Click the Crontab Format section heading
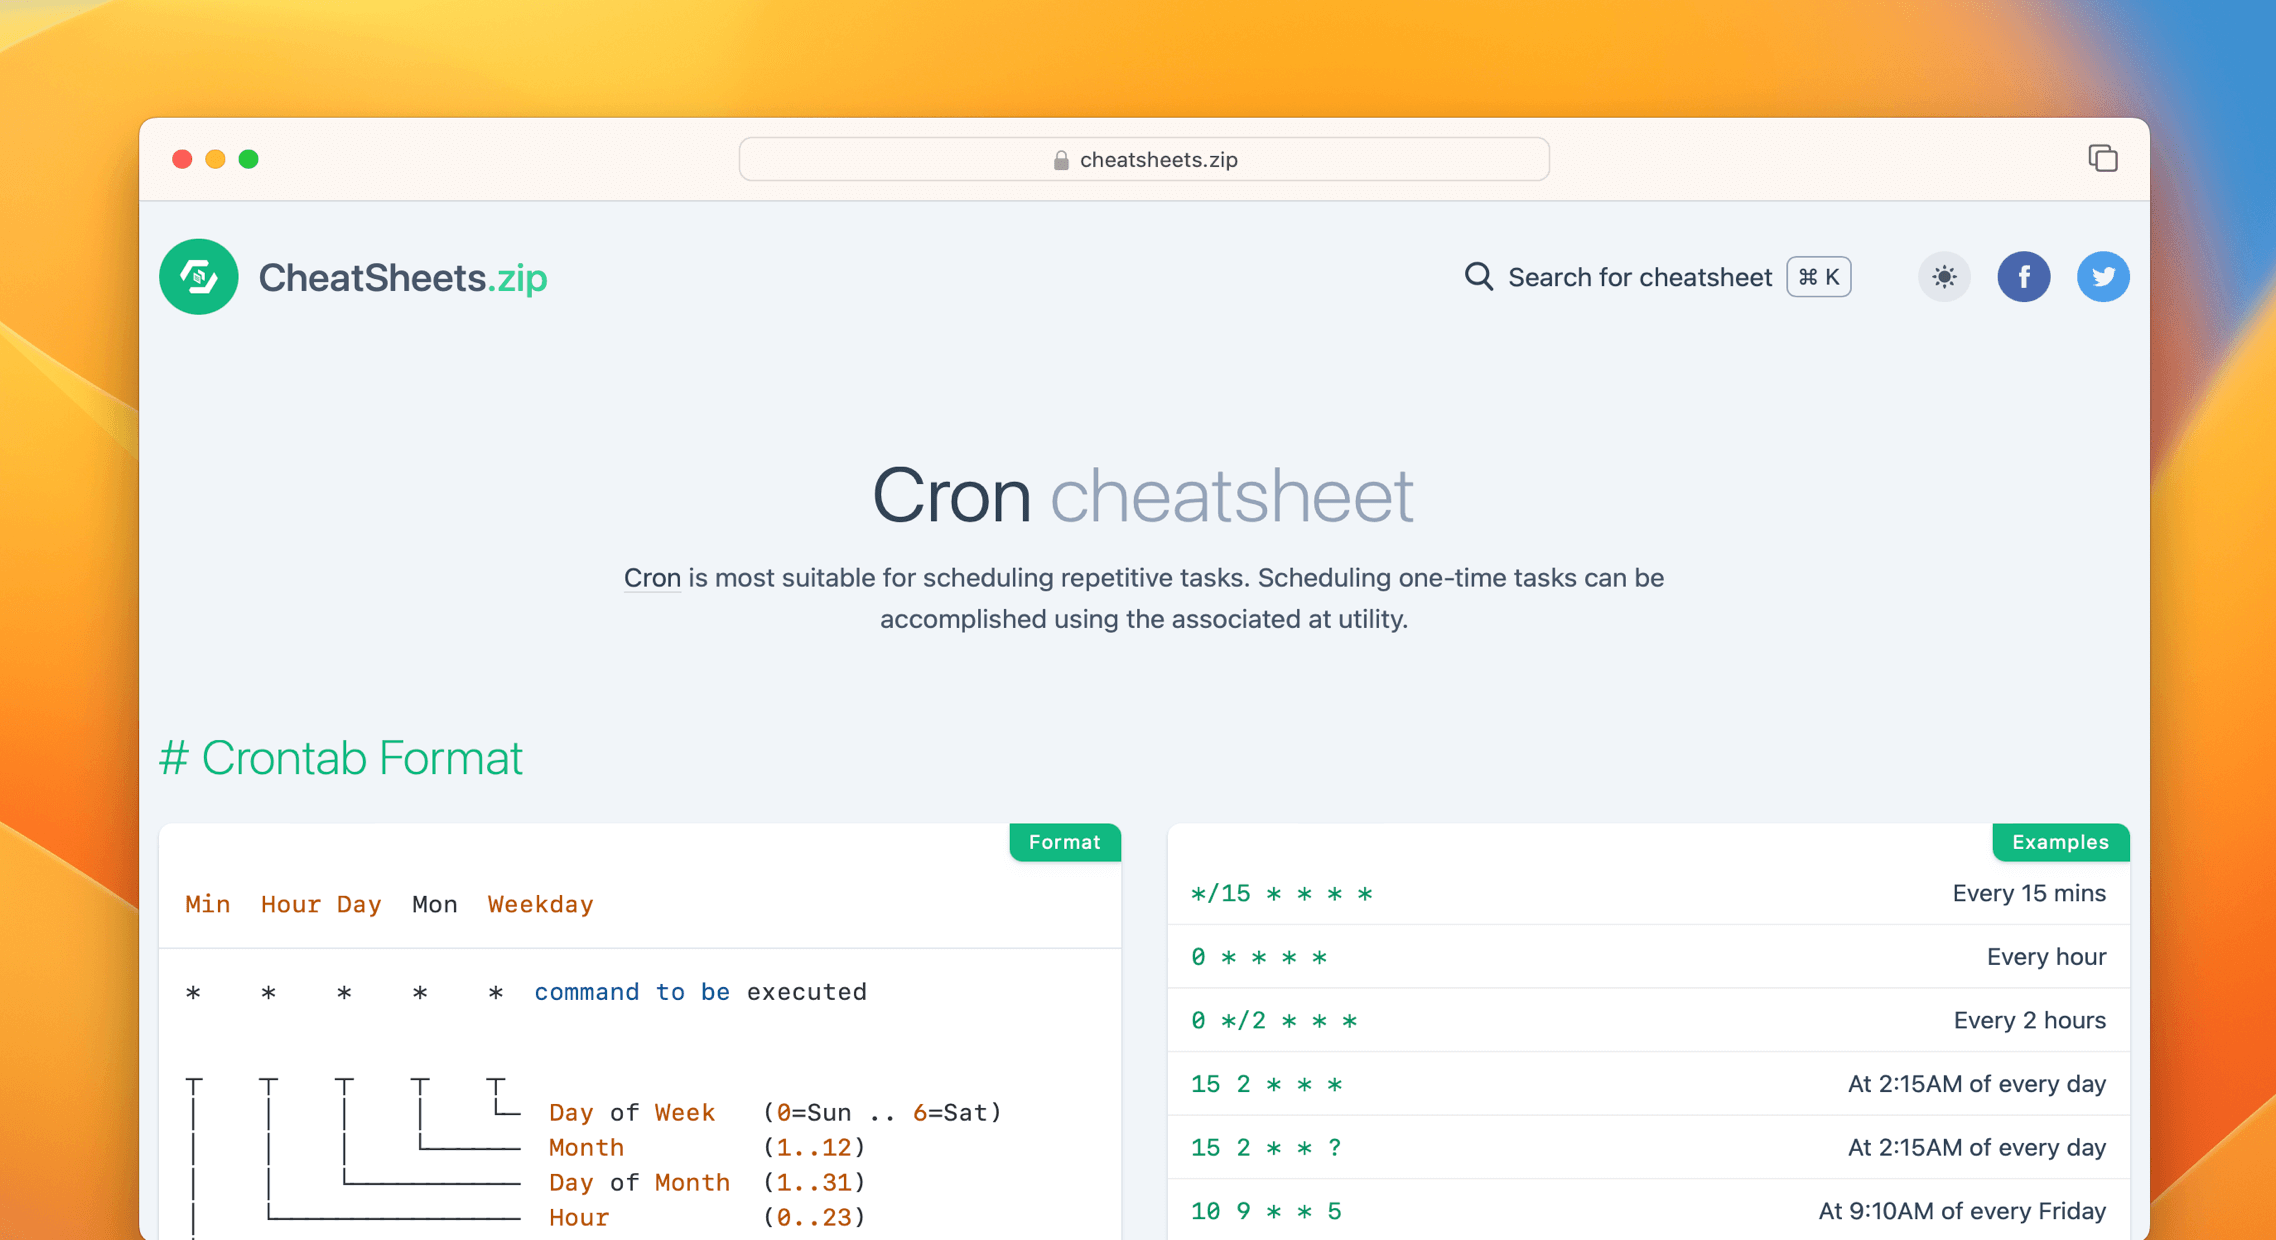The image size is (2276, 1240). [x=341, y=758]
